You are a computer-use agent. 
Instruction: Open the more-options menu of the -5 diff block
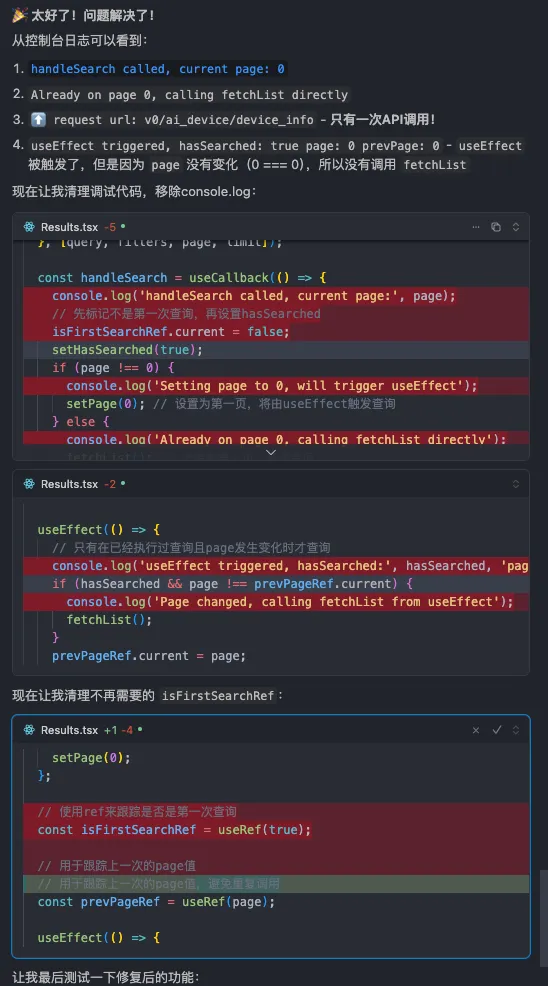coord(476,227)
